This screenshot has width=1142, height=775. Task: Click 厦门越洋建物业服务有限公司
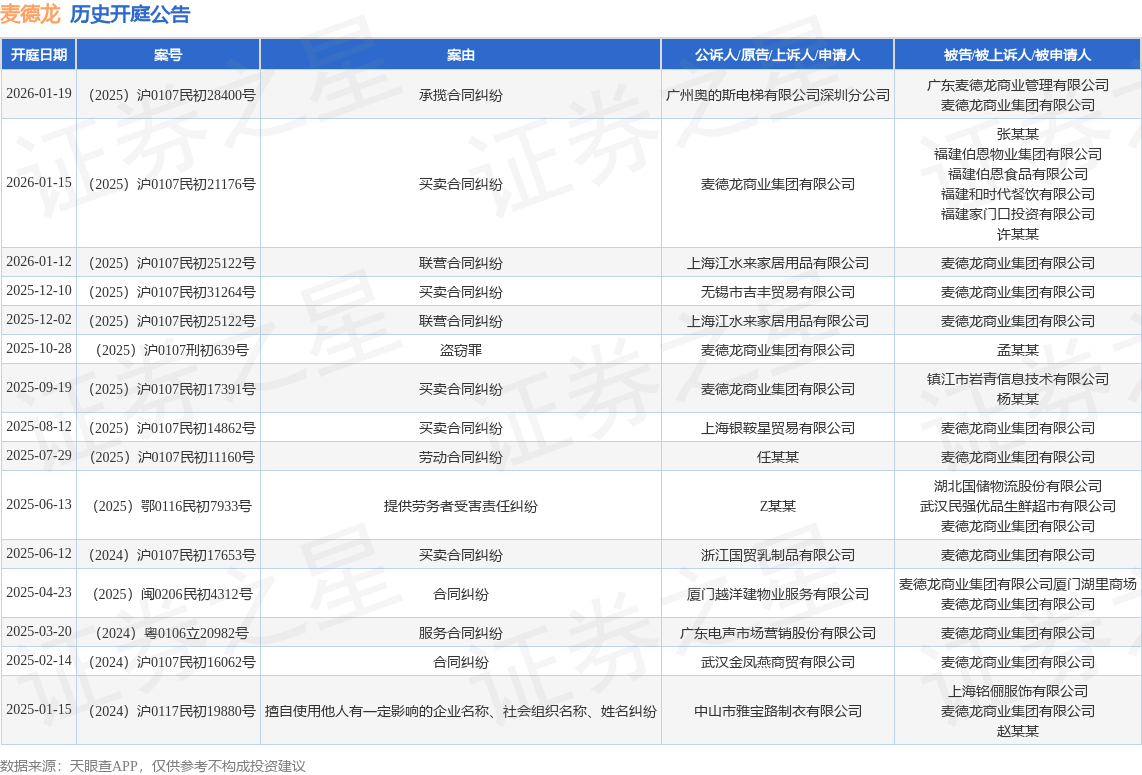(x=777, y=594)
